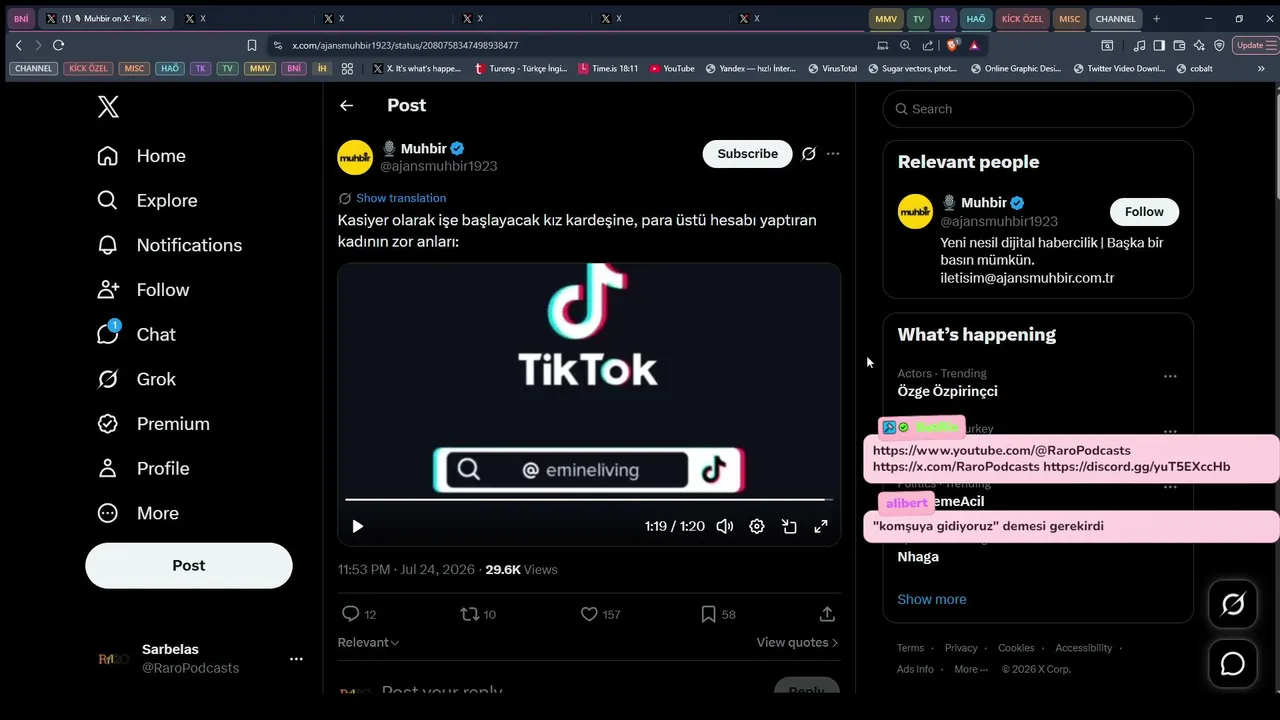This screenshot has width=1280, height=720.
Task: Go back using the arrow next to Post
Action: tap(346, 106)
